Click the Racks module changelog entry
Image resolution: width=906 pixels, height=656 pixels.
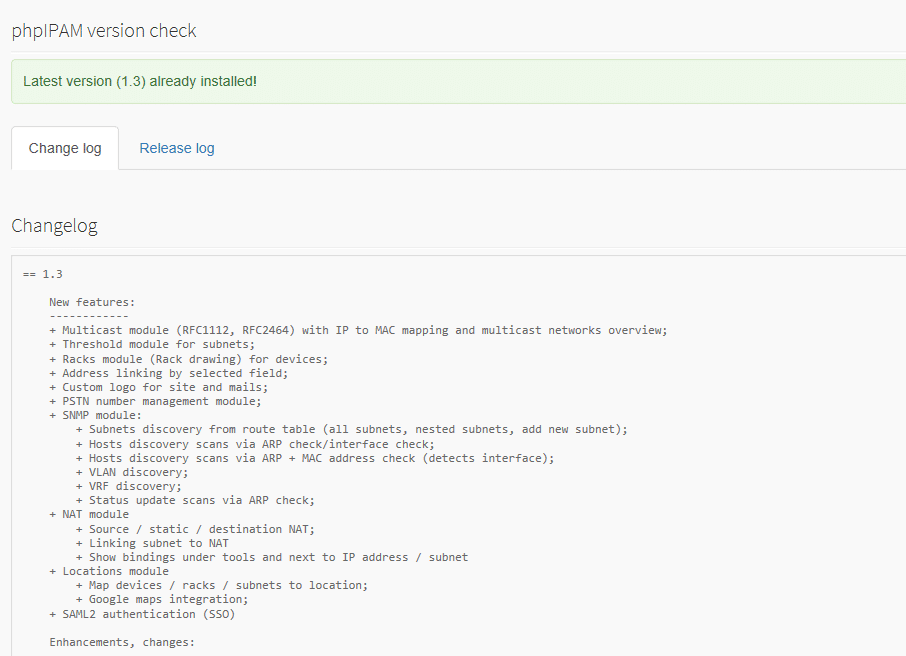[x=188, y=359]
